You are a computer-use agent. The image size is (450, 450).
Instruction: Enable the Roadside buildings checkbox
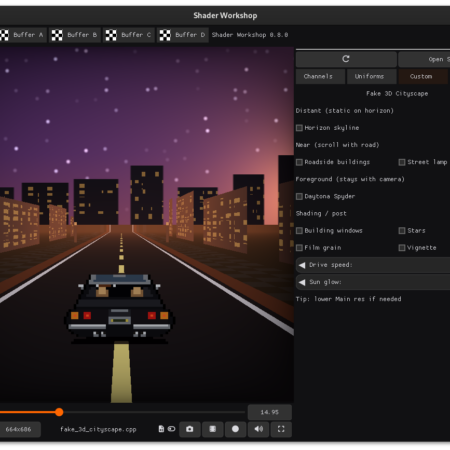(299, 162)
